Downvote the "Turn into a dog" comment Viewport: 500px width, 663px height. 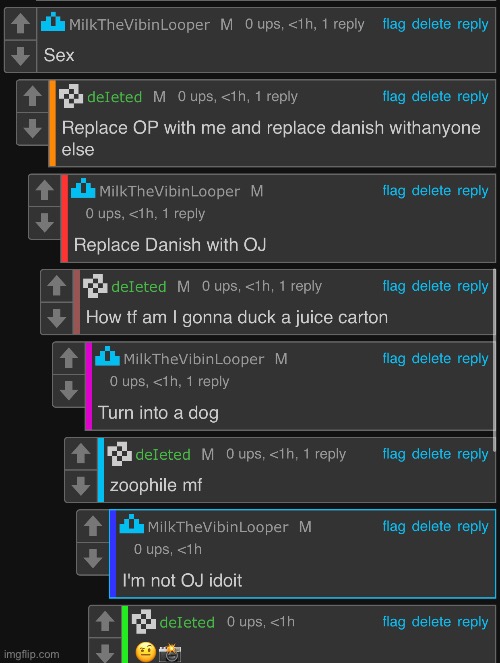pos(69,391)
